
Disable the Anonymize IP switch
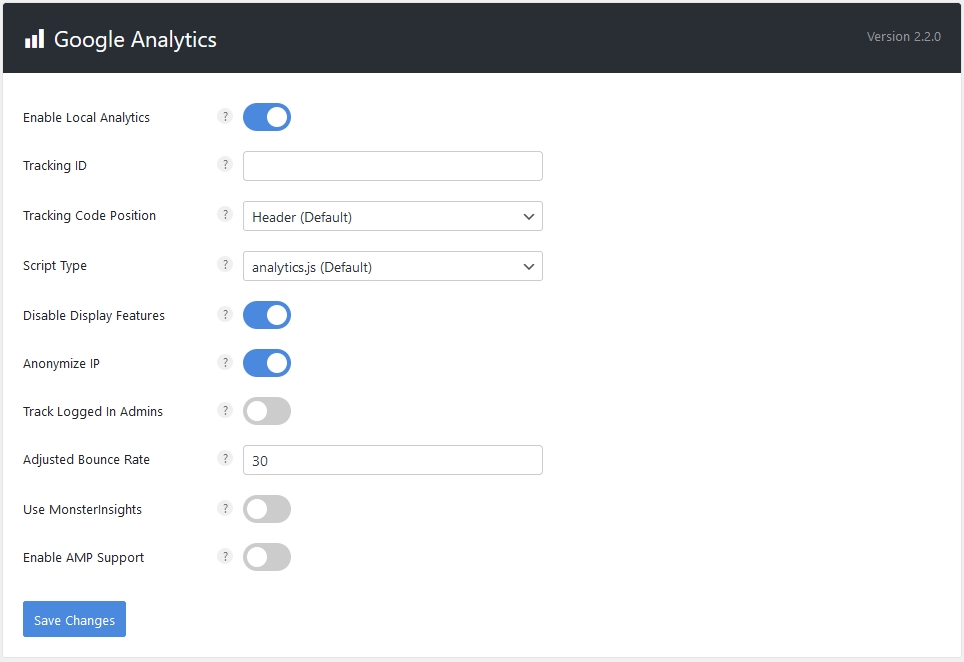pos(267,363)
